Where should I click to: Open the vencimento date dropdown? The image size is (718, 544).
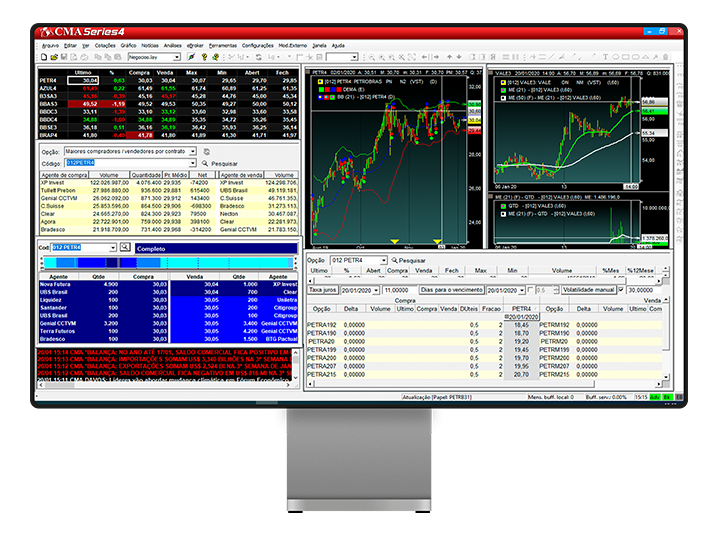click(522, 290)
